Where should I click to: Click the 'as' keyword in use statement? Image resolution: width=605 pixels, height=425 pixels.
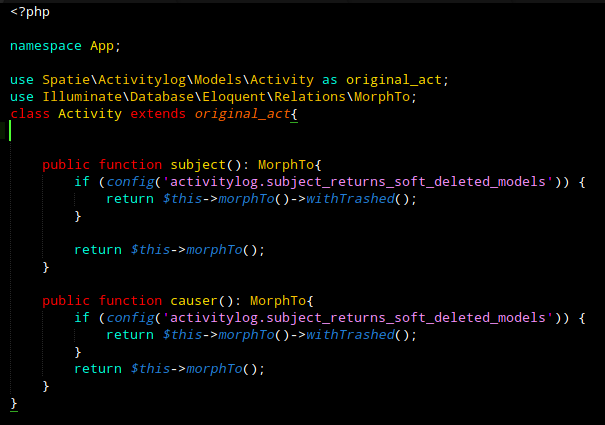pos(330,80)
